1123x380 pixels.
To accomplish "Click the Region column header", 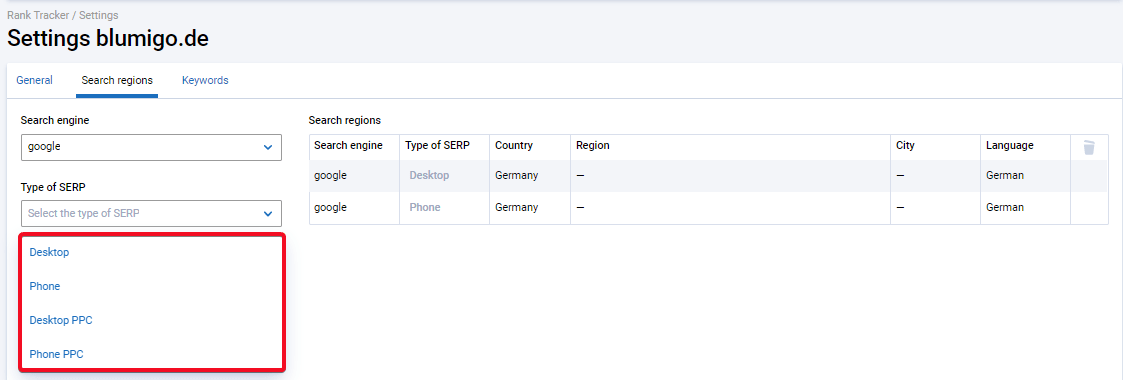I will [x=592, y=145].
